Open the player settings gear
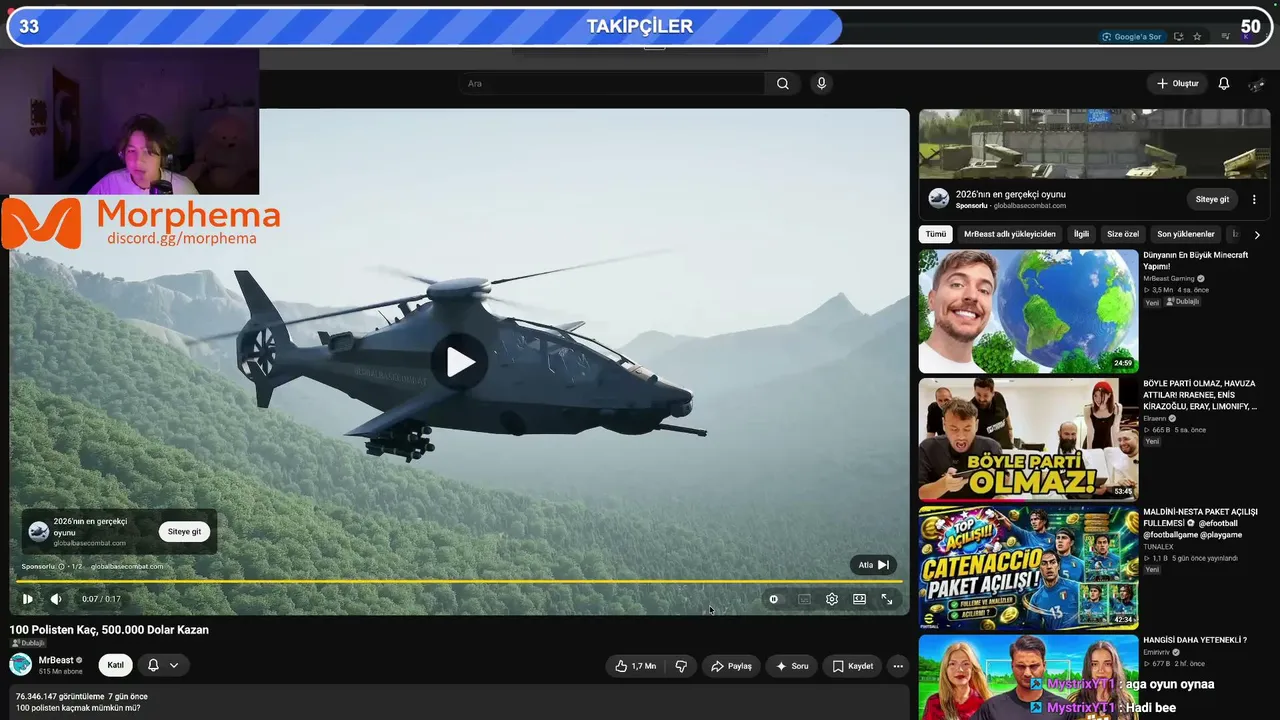Viewport: 1280px width, 720px height. tap(832, 599)
